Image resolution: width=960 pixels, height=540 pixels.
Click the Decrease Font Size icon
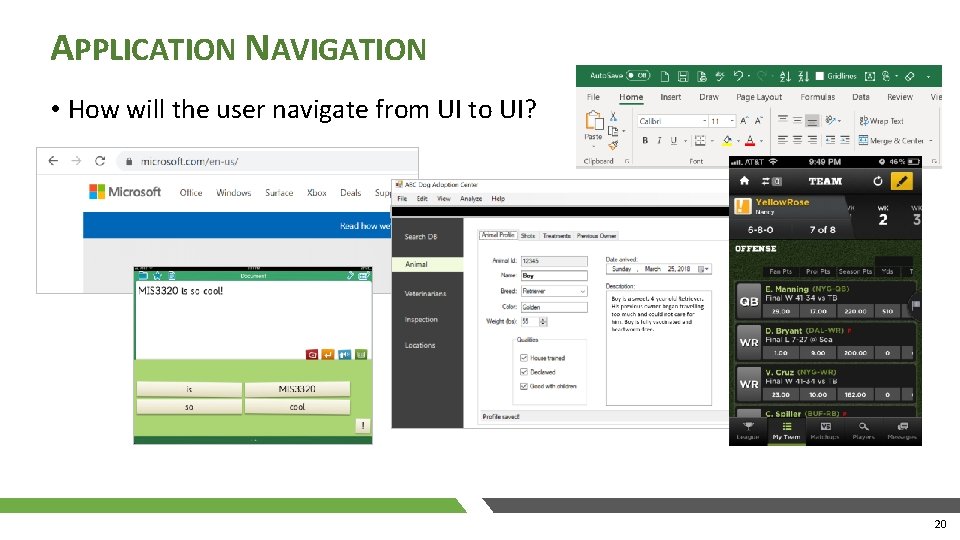coord(759,121)
